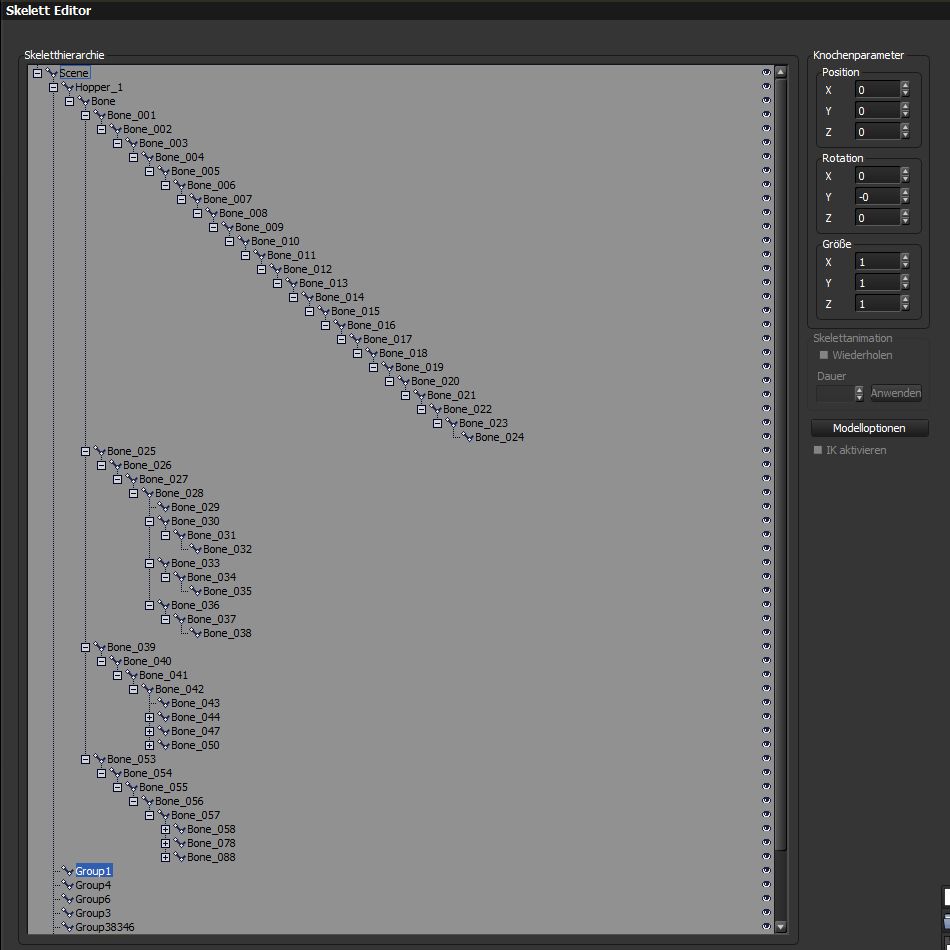Click the bone icon next to Bone_010
The height and width of the screenshot is (950, 950).
point(244,241)
